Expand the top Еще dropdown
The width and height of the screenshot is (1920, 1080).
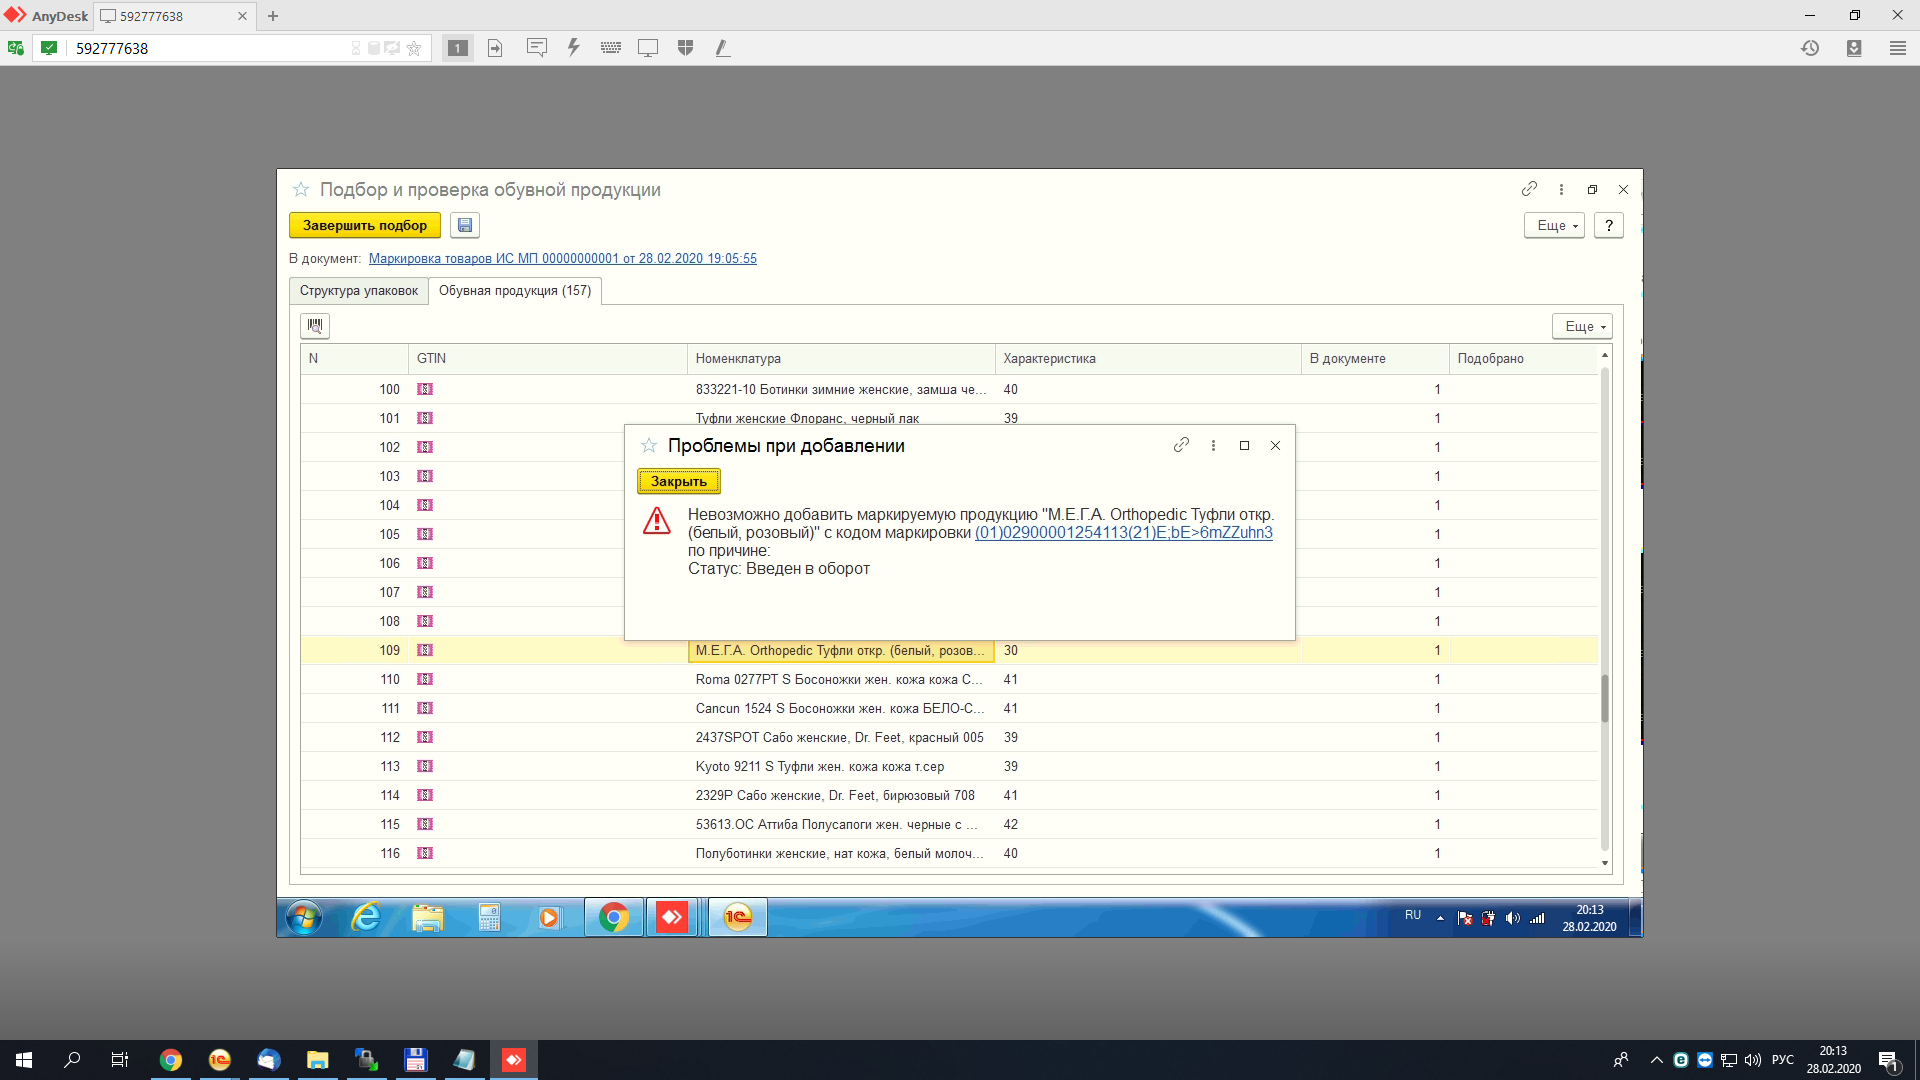click(1554, 225)
